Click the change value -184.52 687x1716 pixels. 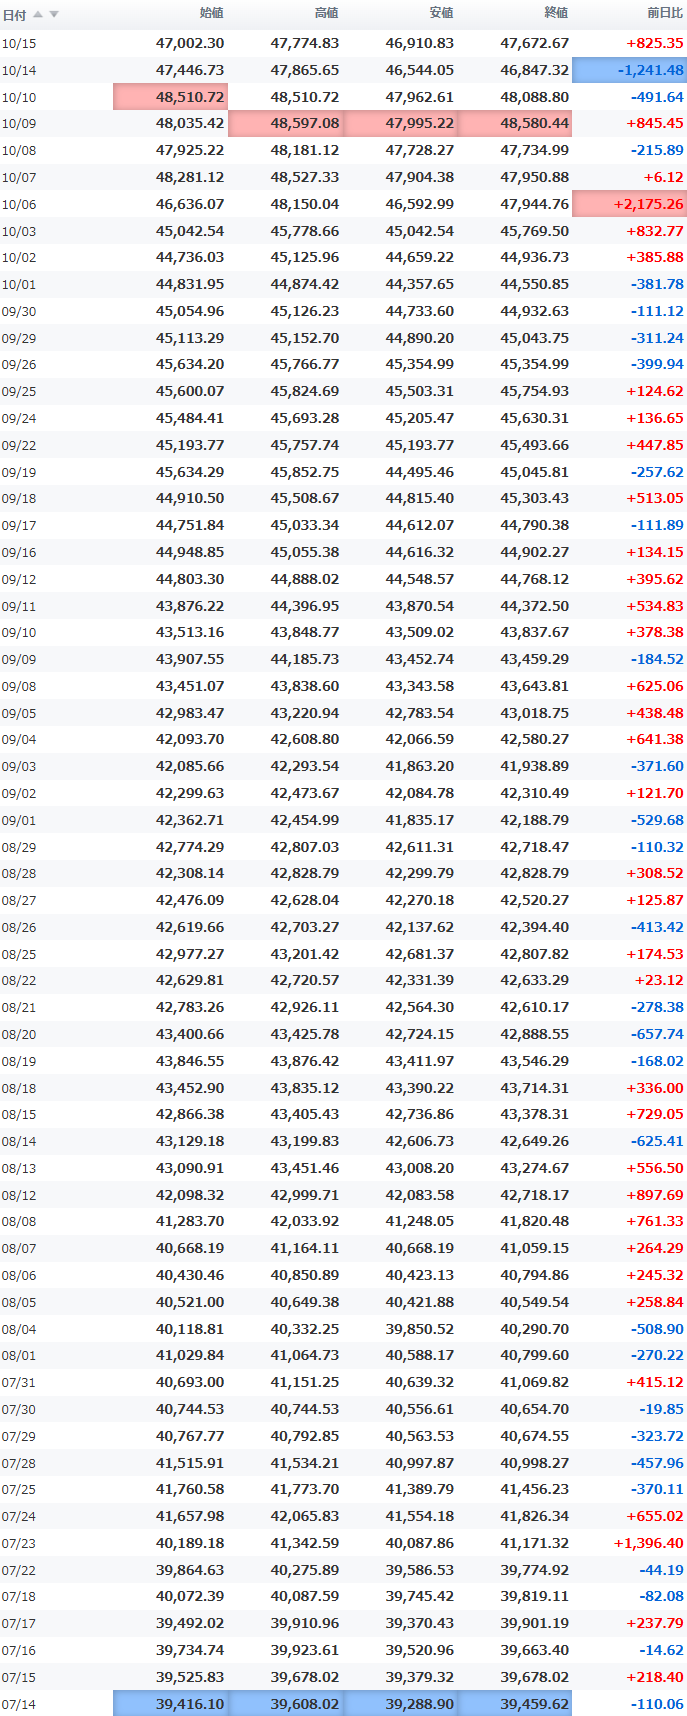point(658,659)
